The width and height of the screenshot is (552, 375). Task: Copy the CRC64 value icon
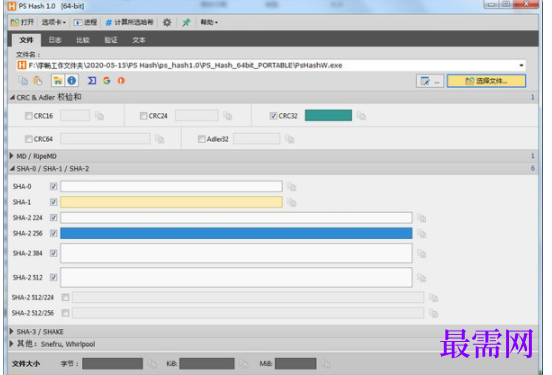[160, 139]
